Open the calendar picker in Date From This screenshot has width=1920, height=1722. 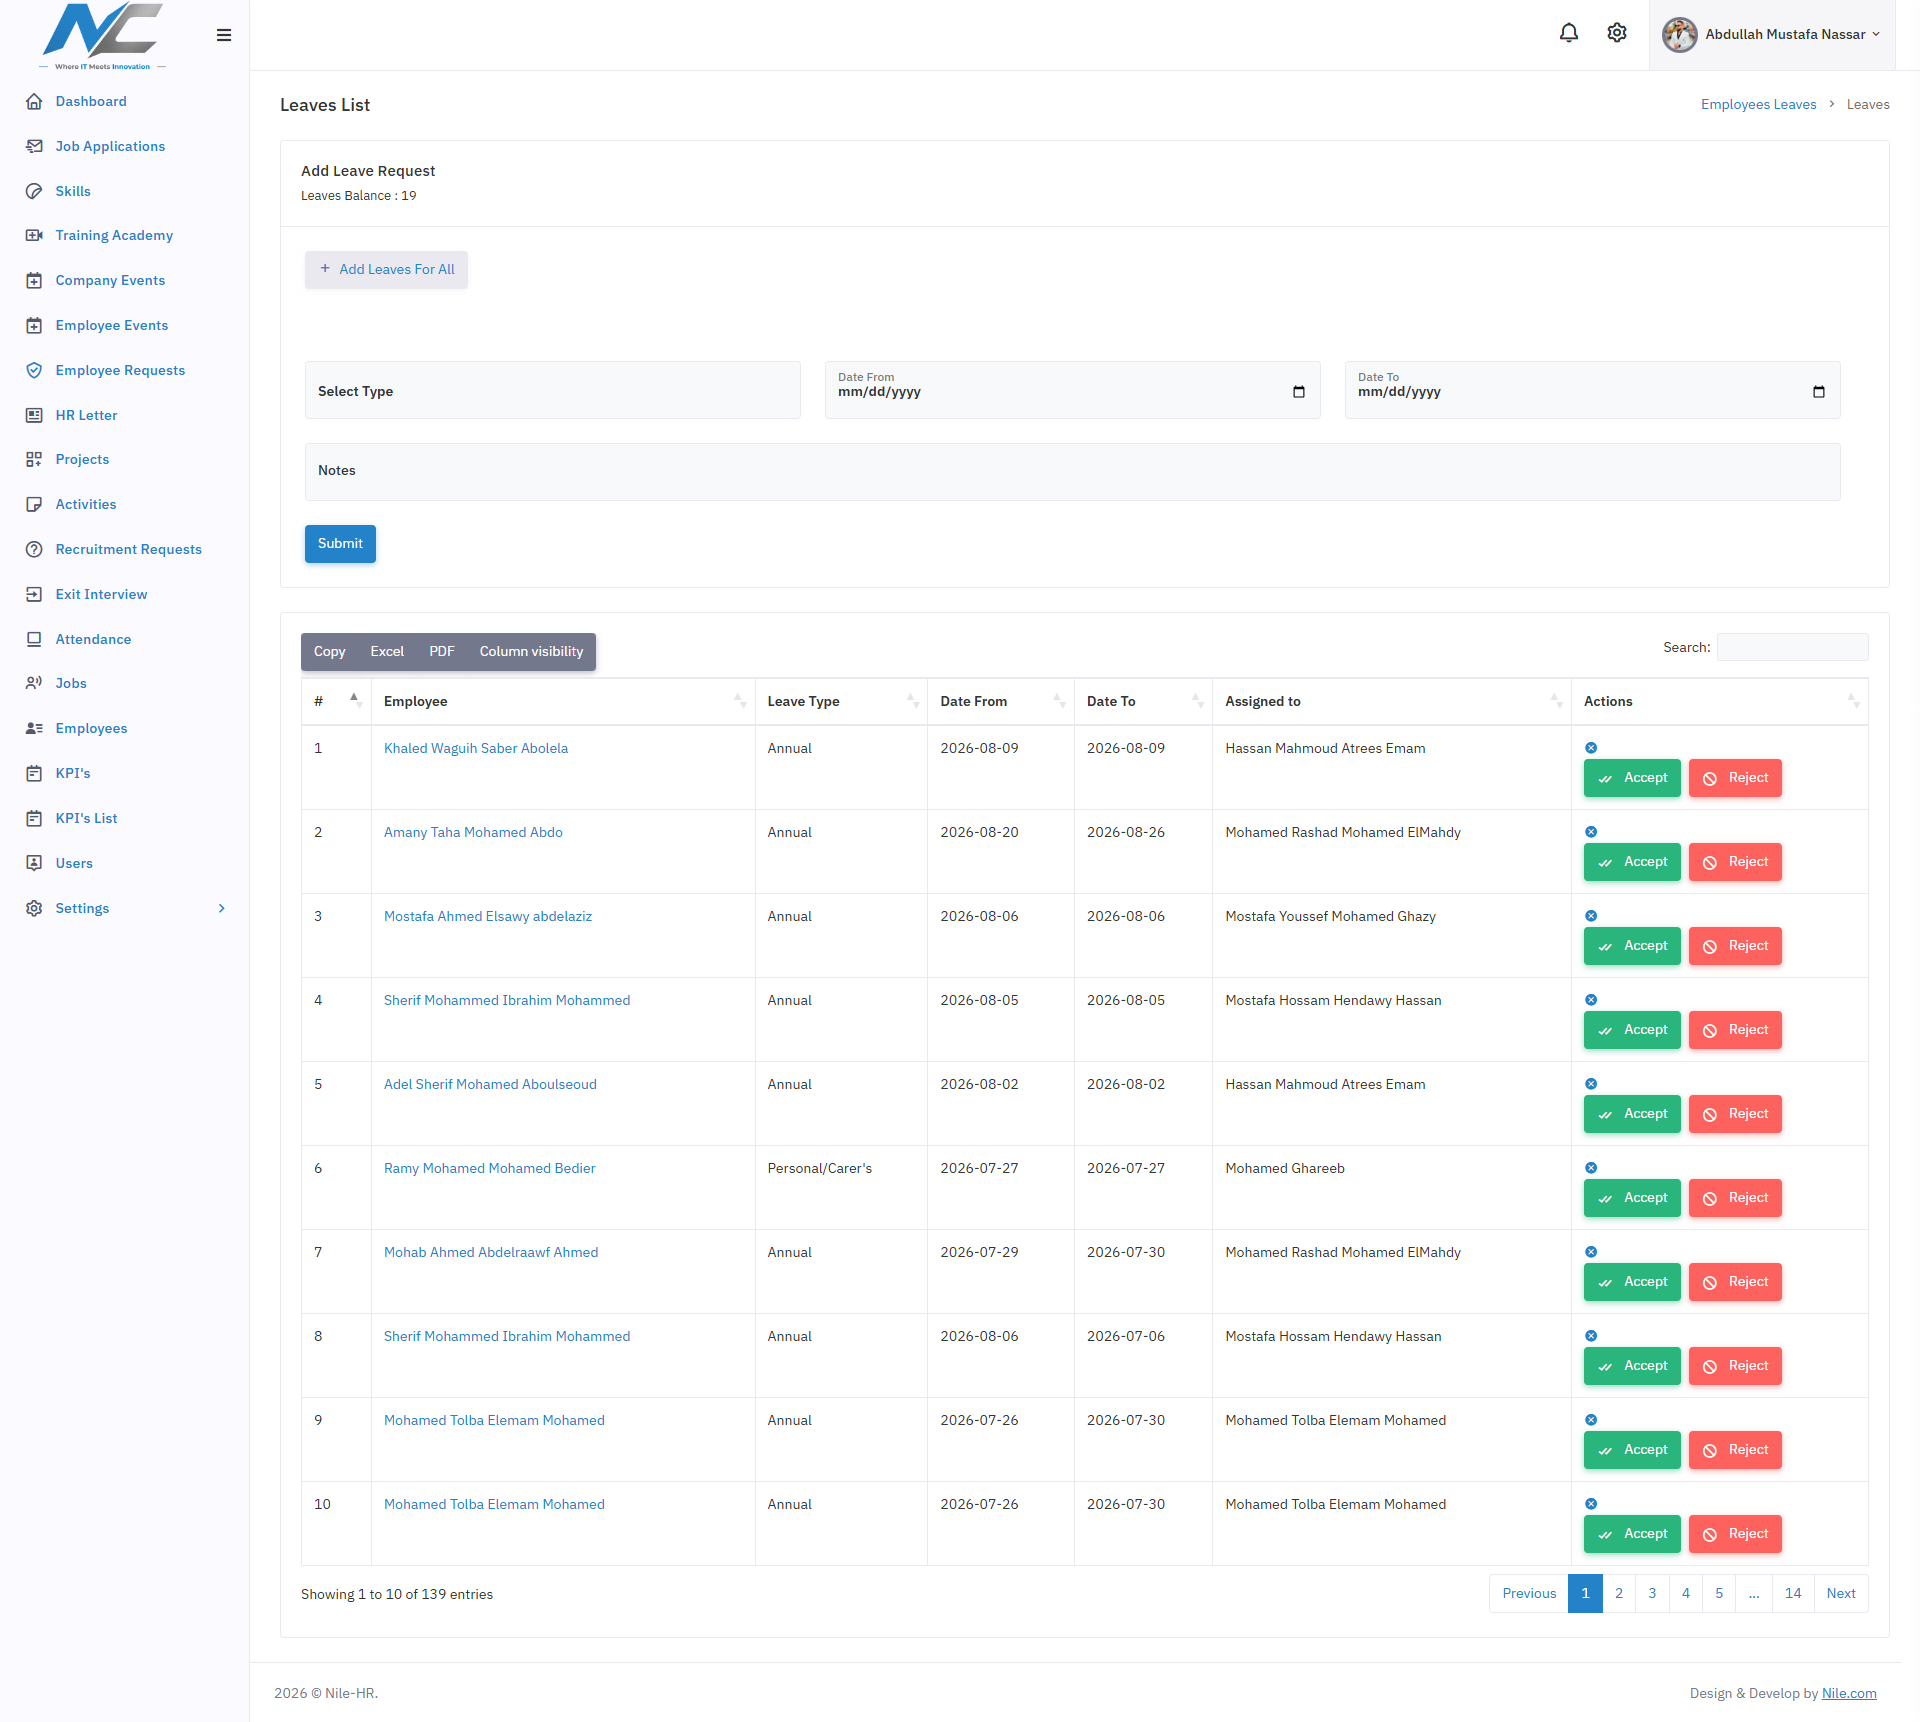1299,391
